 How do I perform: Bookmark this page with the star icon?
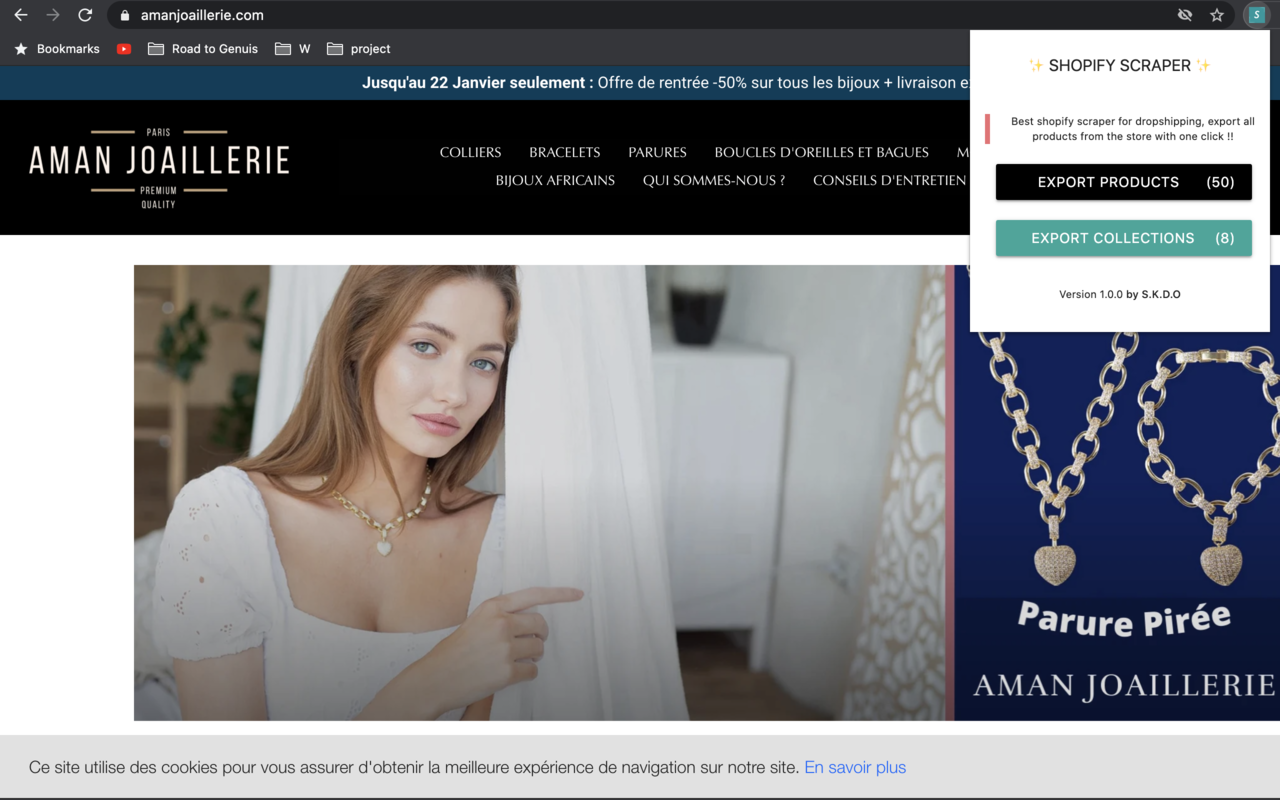coord(1217,15)
